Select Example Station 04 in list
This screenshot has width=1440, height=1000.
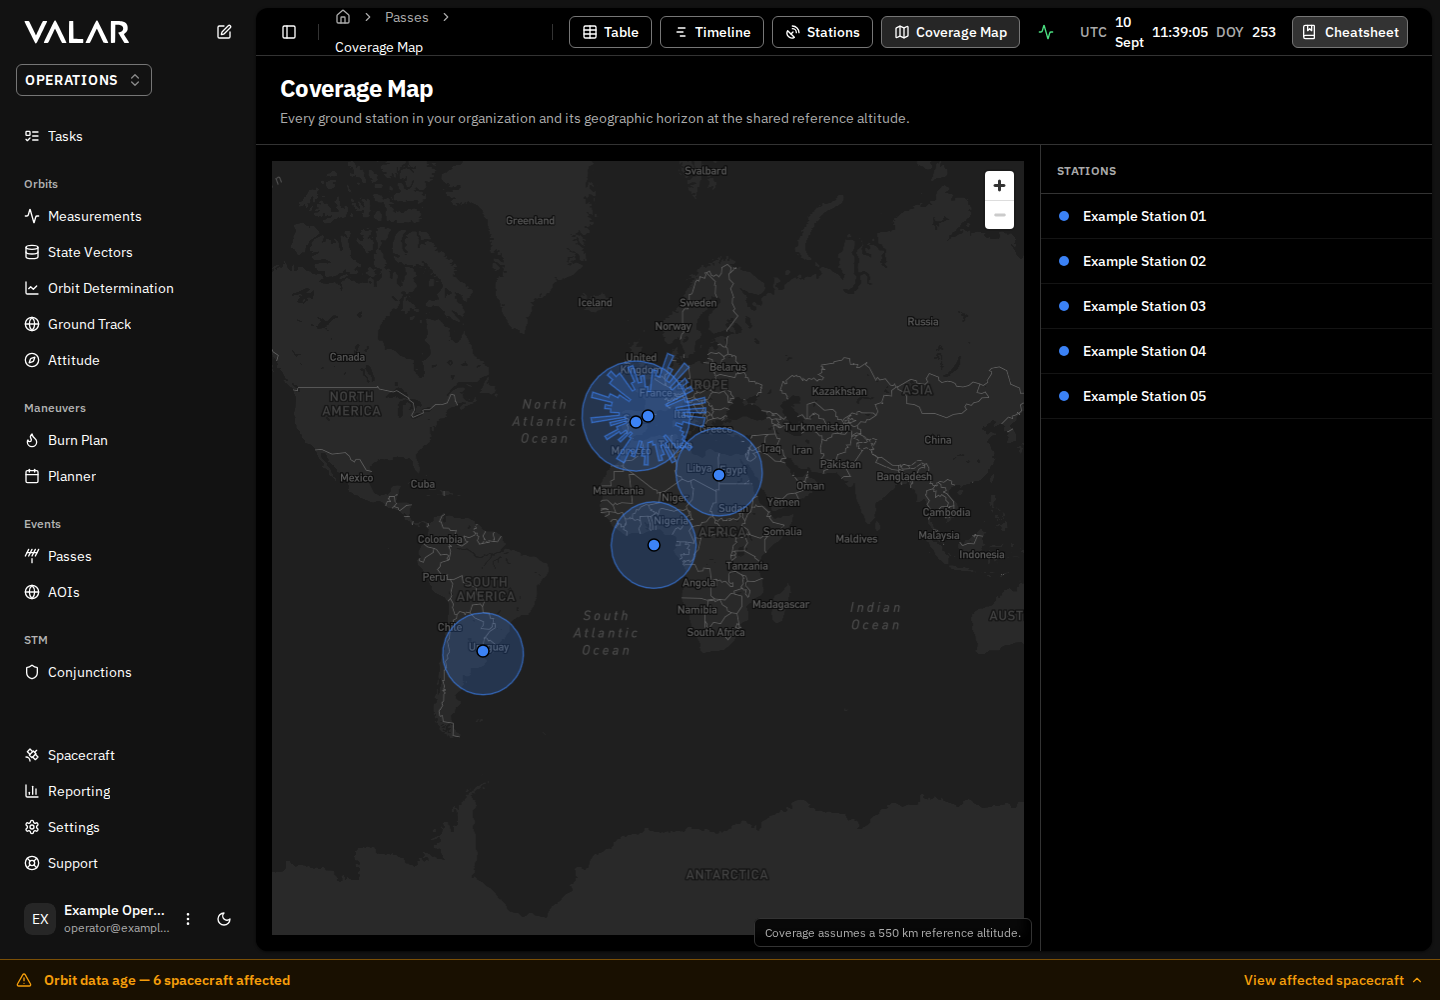click(1236, 351)
